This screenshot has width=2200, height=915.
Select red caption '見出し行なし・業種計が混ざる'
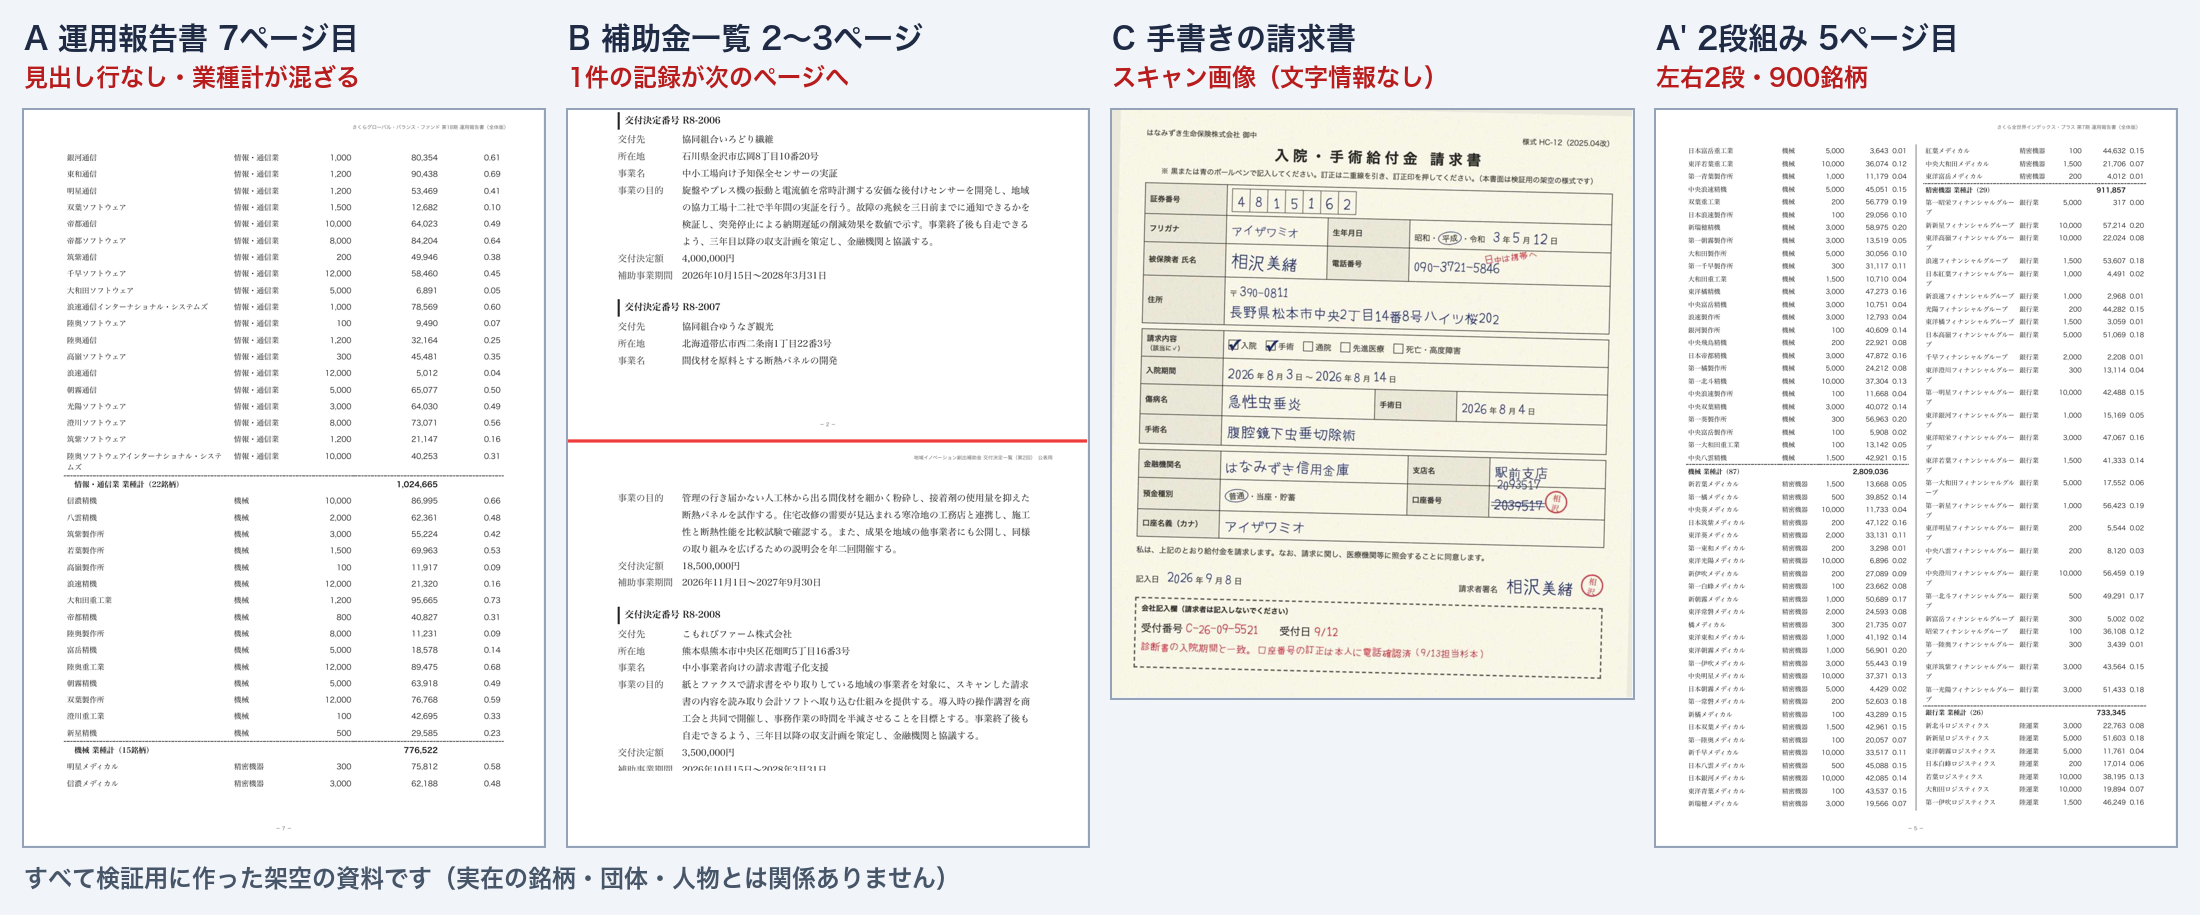[x=191, y=78]
